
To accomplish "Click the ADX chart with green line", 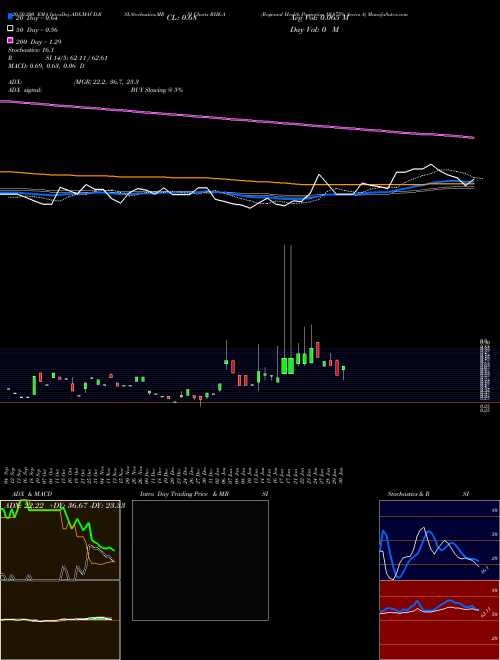I will 60,540.
